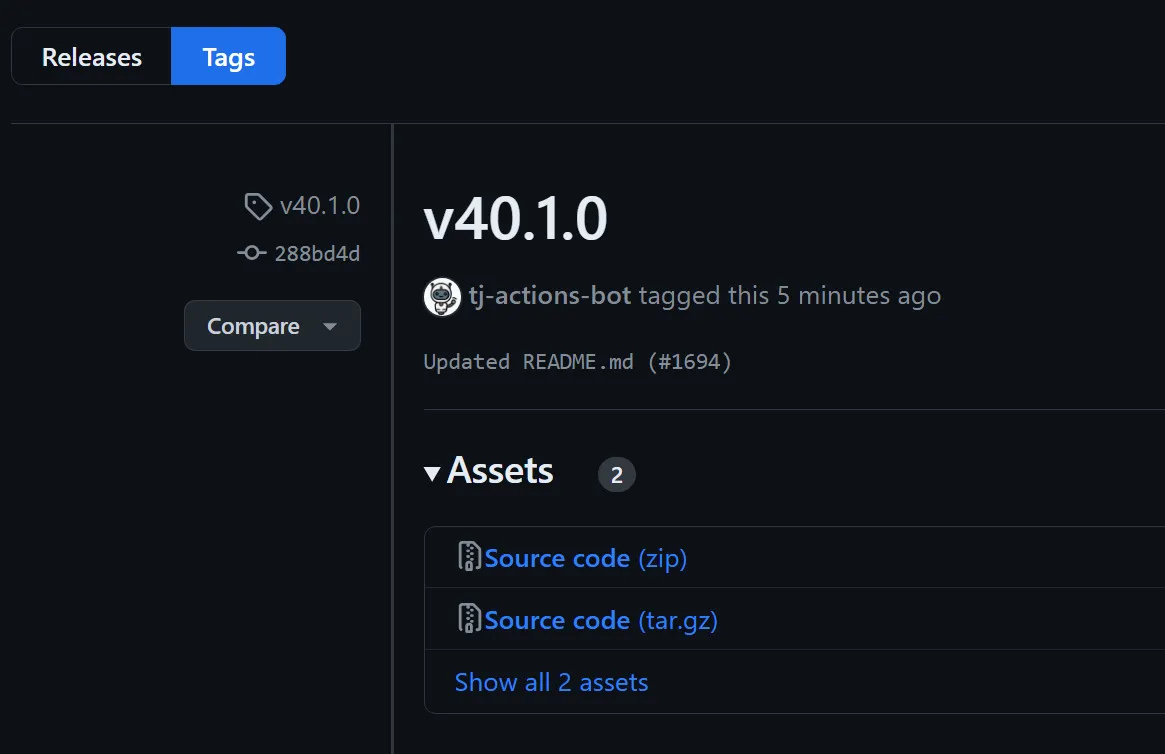Click the tj-actions-bot avatar image

[442, 297]
